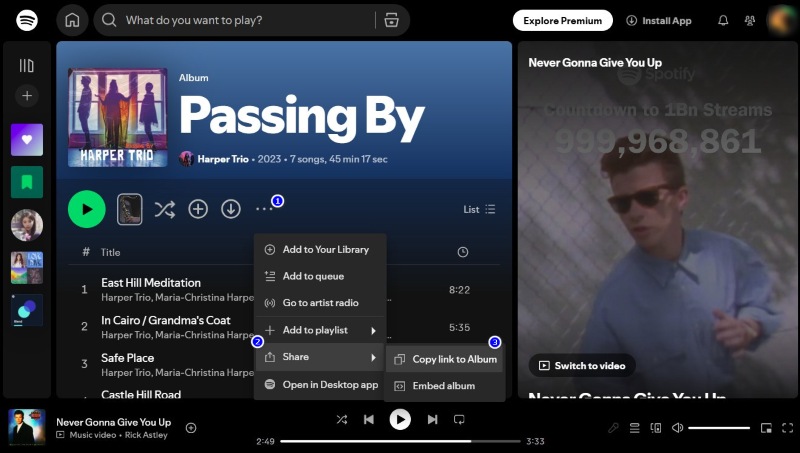Image resolution: width=800 pixels, height=453 pixels.
Task: Open Liked Songs heart tile
Action: coord(27,139)
